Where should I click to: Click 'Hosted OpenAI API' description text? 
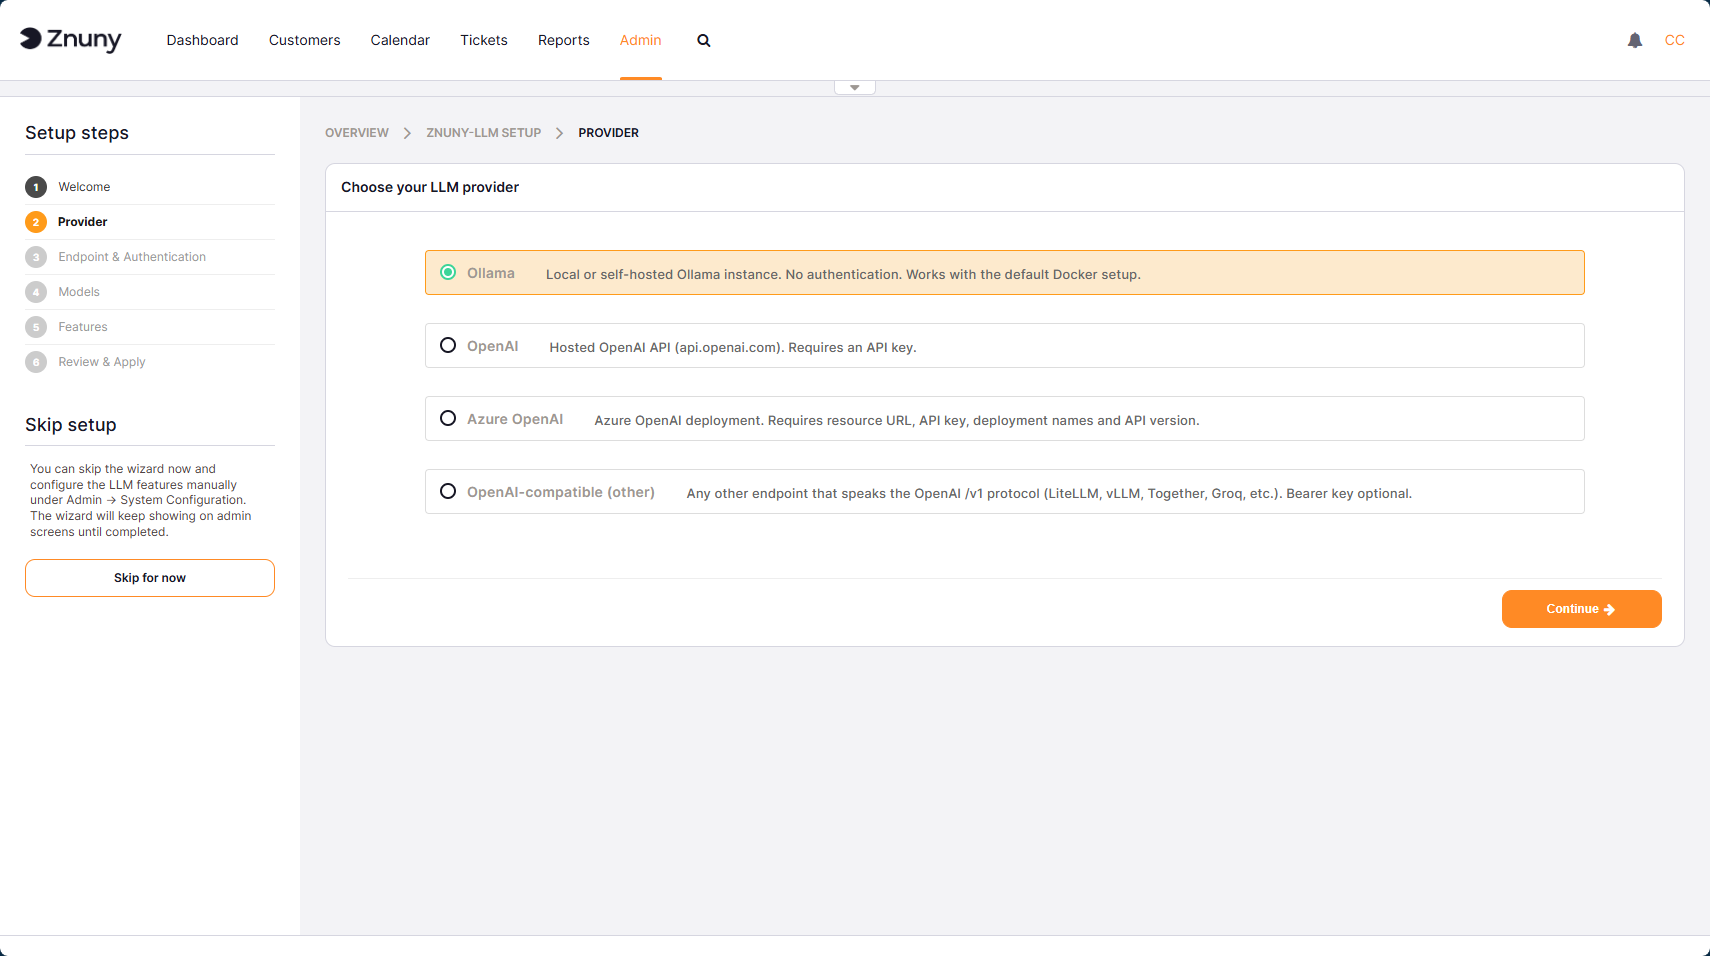point(733,347)
